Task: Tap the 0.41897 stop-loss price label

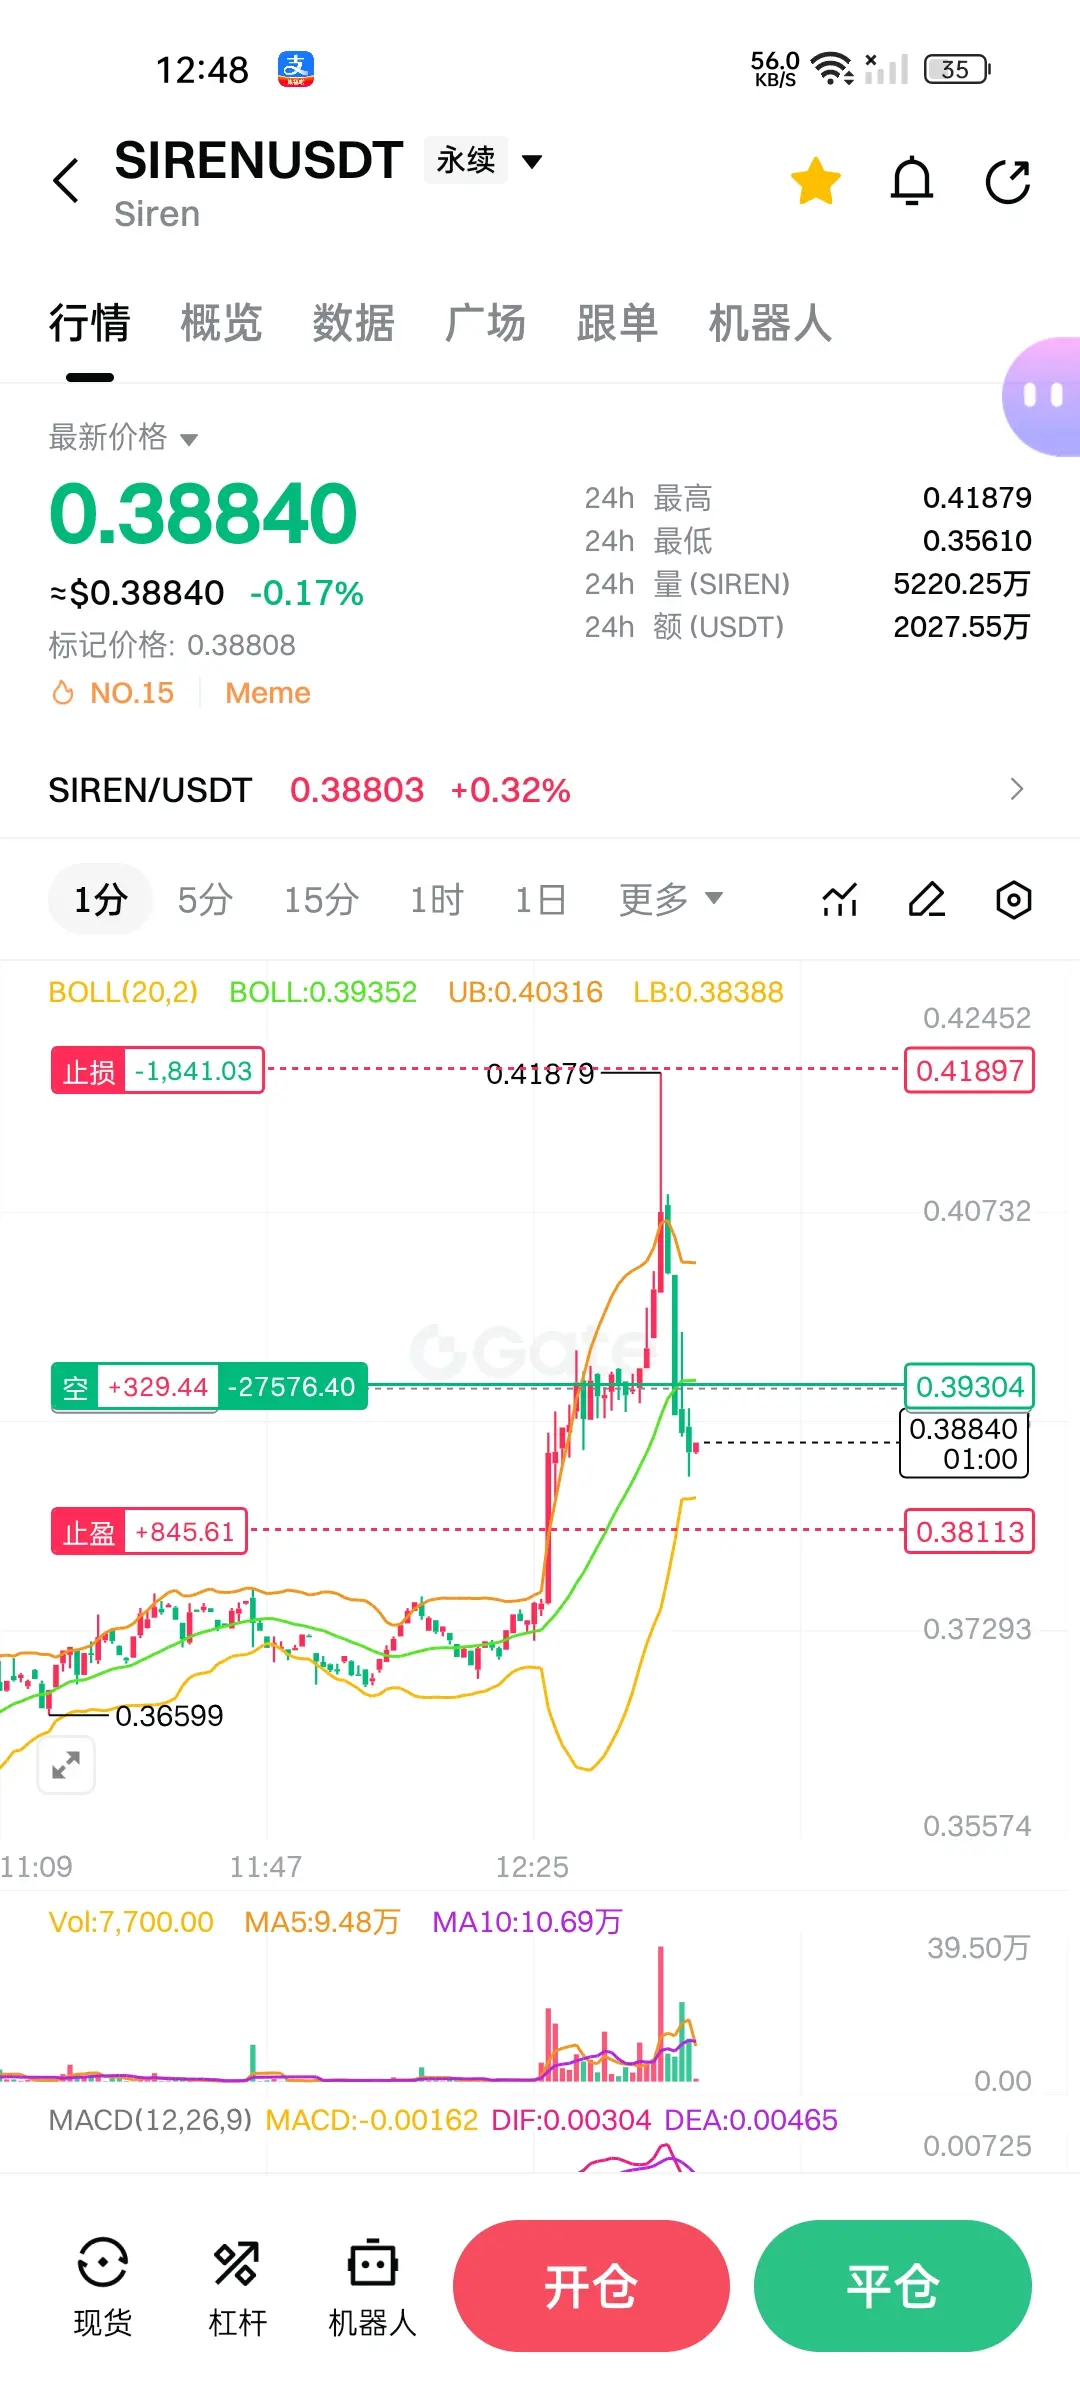Action: coord(969,1071)
